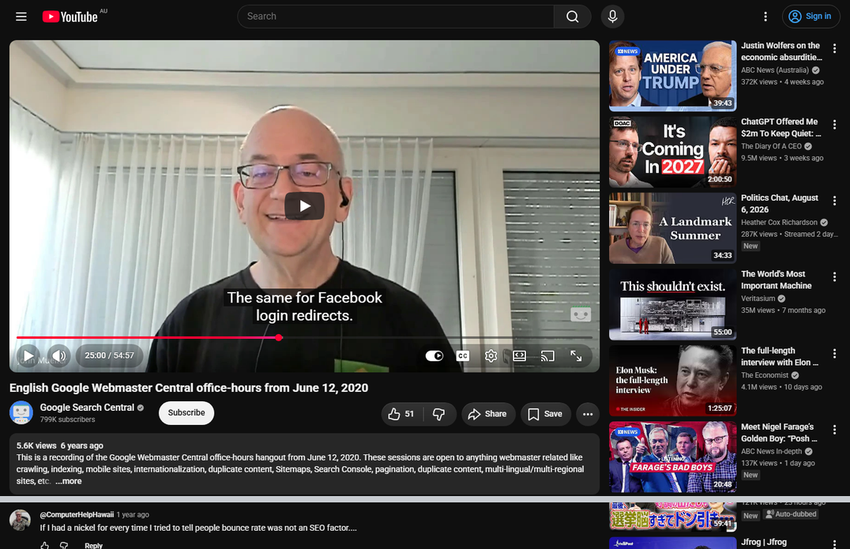Like the video with thumbs up
This screenshot has height=549, width=850.
coord(402,414)
